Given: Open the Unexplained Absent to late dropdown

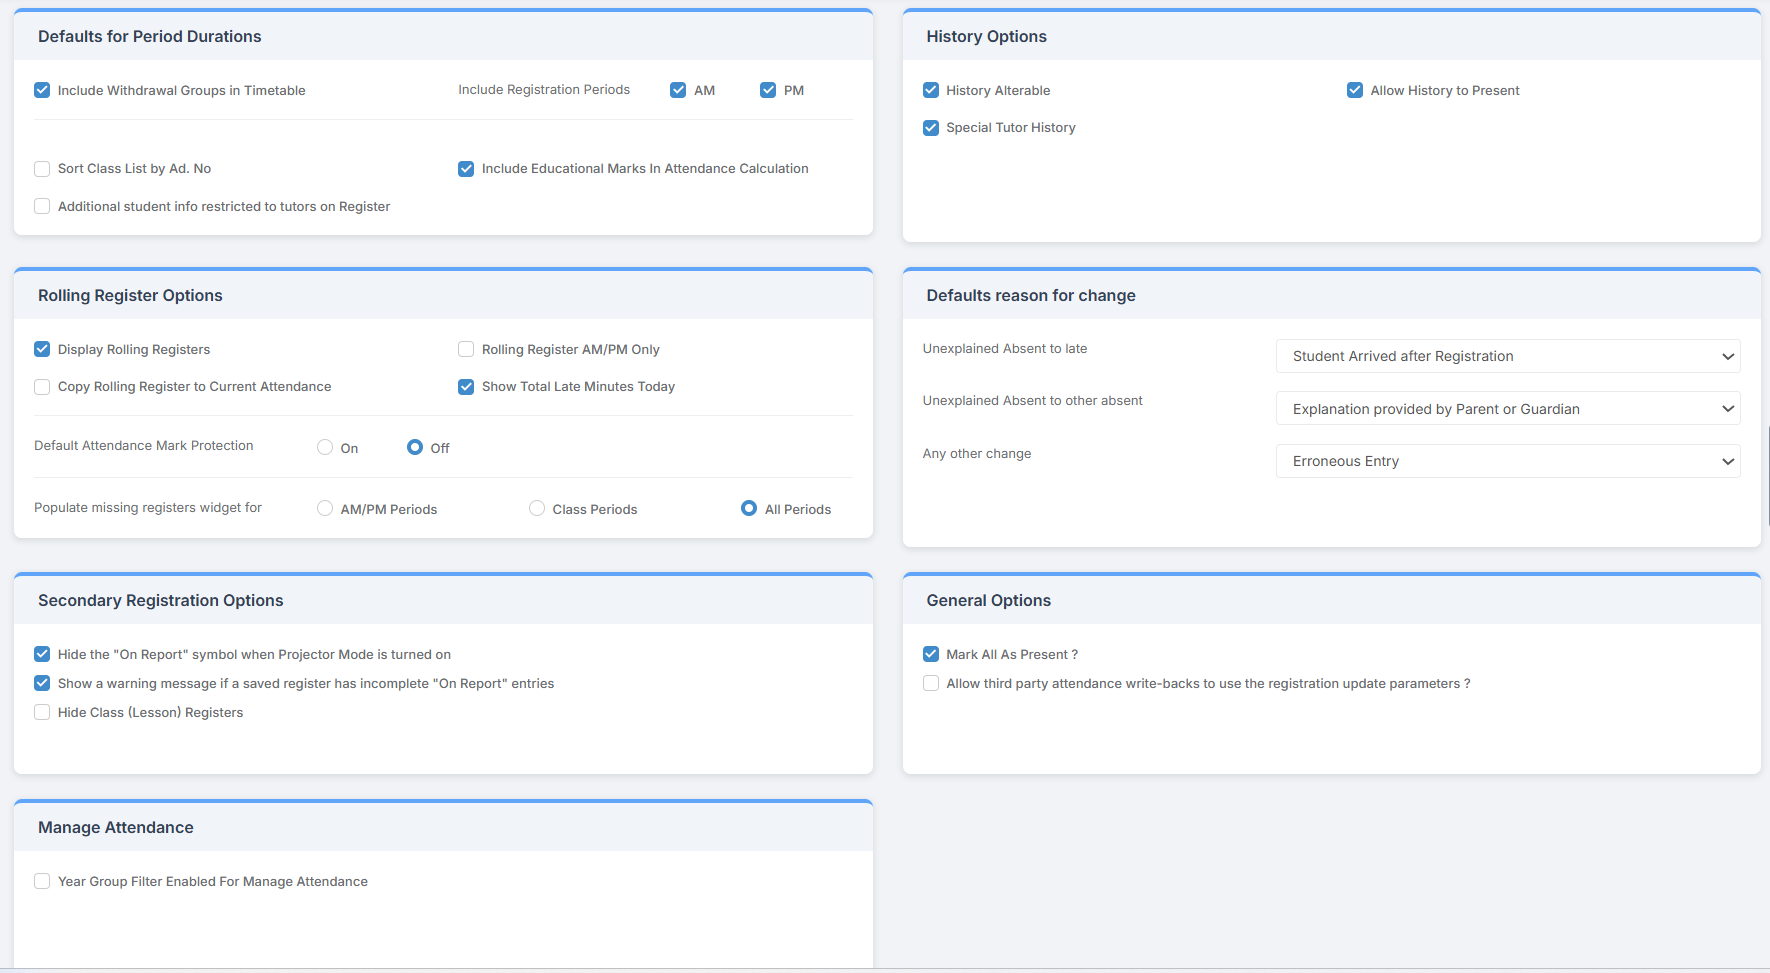Looking at the screenshot, I should tap(1507, 356).
